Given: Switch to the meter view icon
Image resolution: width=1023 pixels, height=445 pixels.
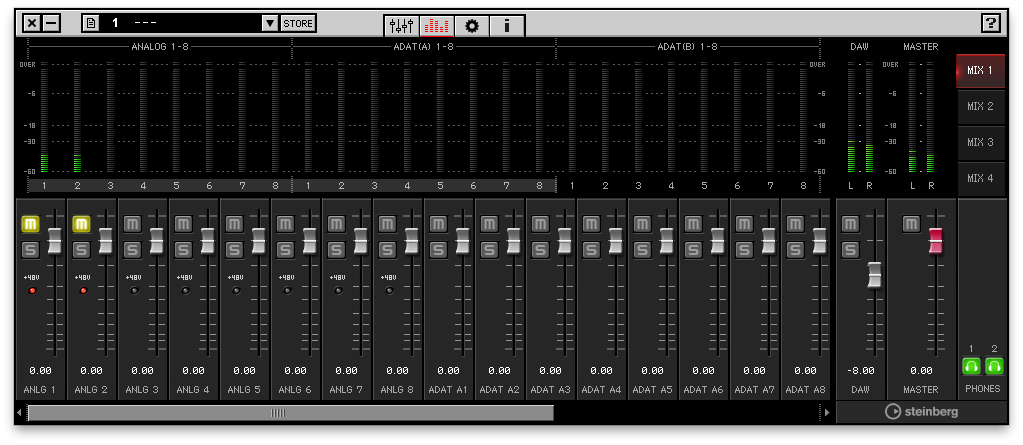Looking at the screenshot, I should [437, 26].
